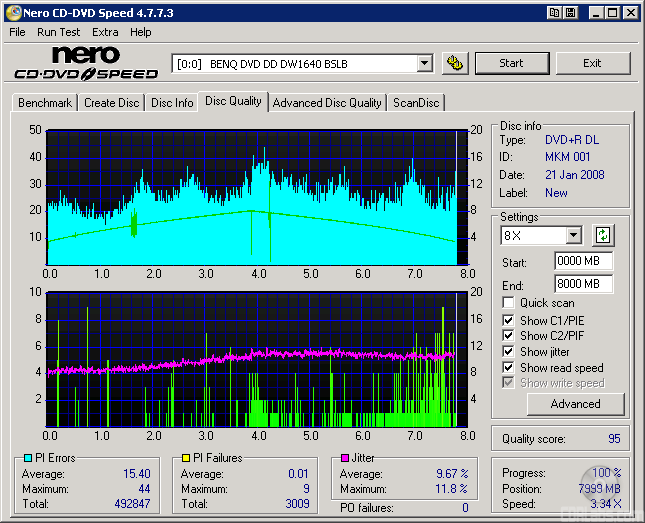The width and height of the screenshot is (645, 523).
Task: Click the copy-to-clipboard icon in title bar
Action: [x=554, y=13]
